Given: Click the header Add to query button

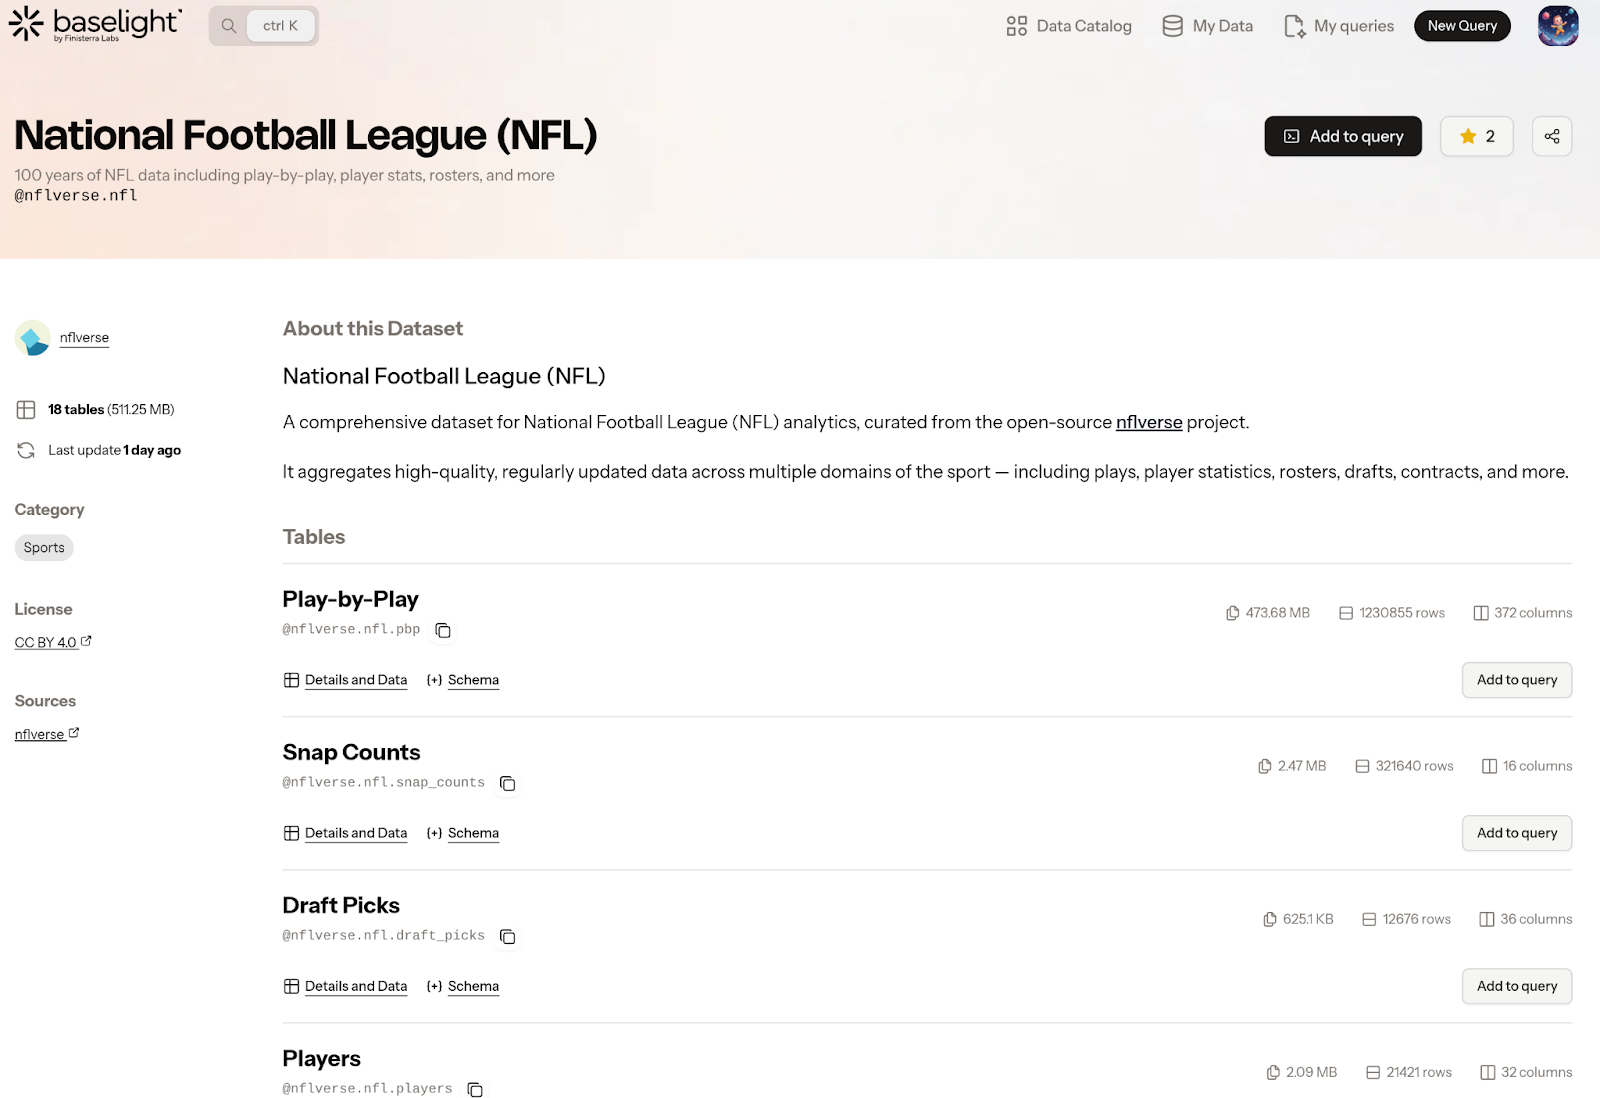Looking at the screenshot, I should 1343,136.
